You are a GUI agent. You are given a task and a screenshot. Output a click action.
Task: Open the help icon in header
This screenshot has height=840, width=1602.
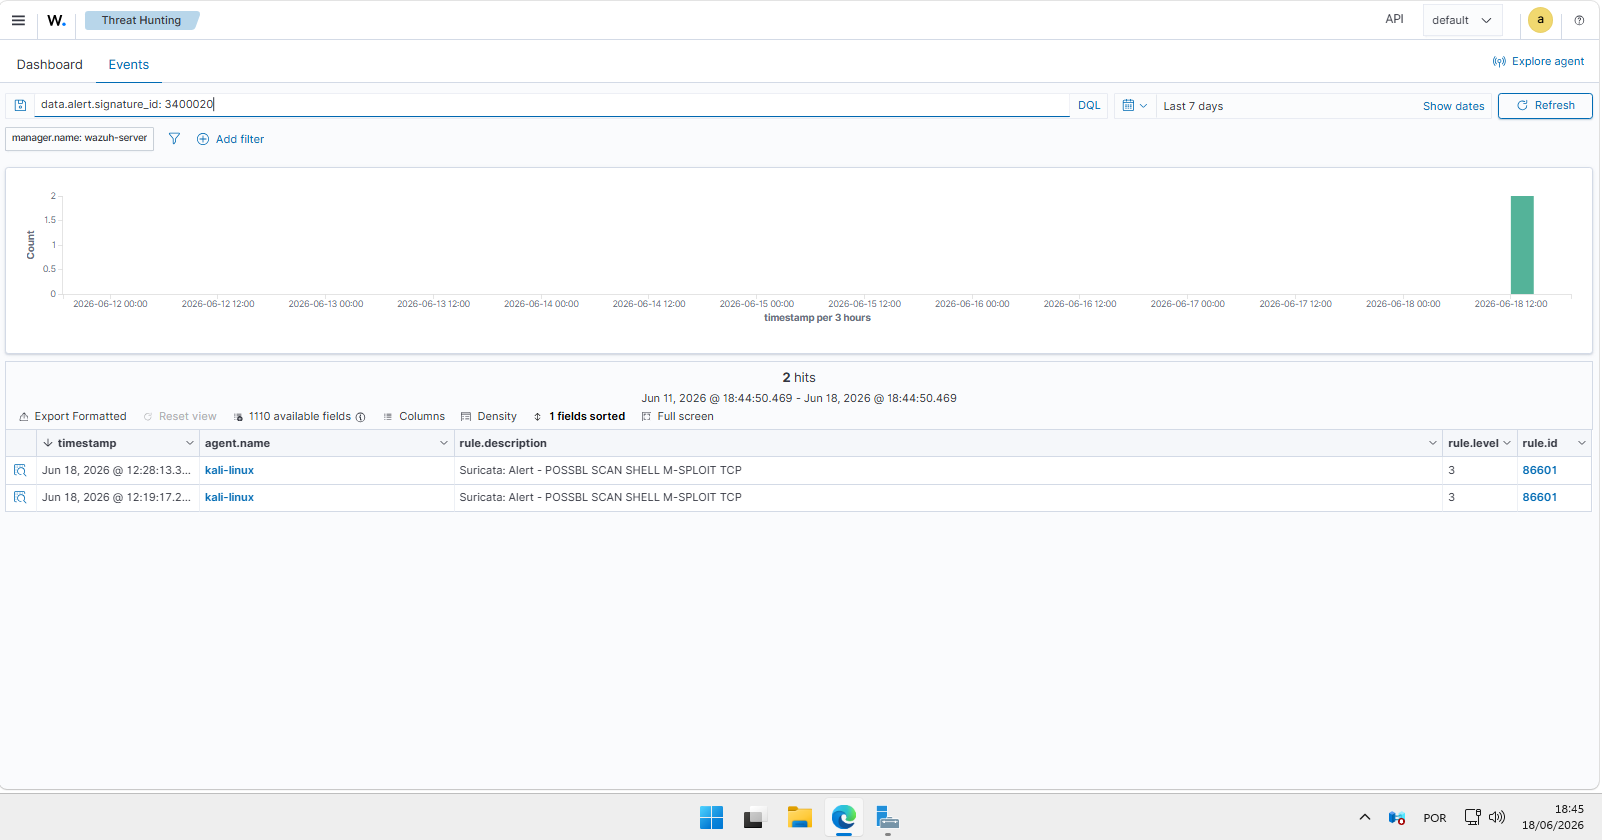tap(1579, 20)
